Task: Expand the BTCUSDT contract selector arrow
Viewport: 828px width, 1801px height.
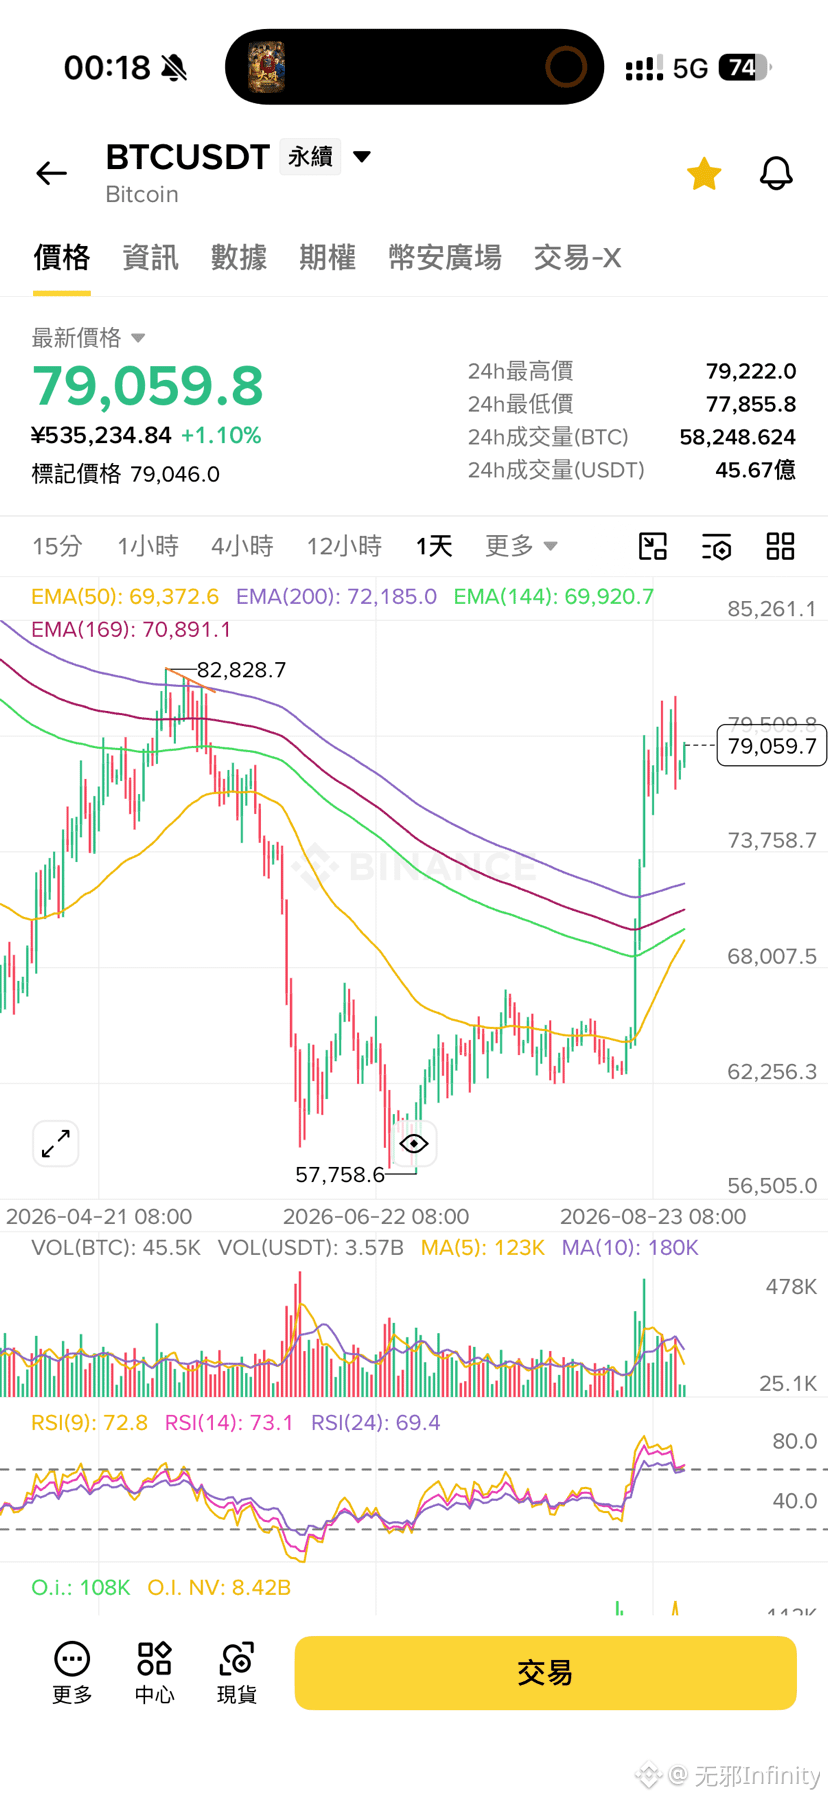Action: [362, 157]
